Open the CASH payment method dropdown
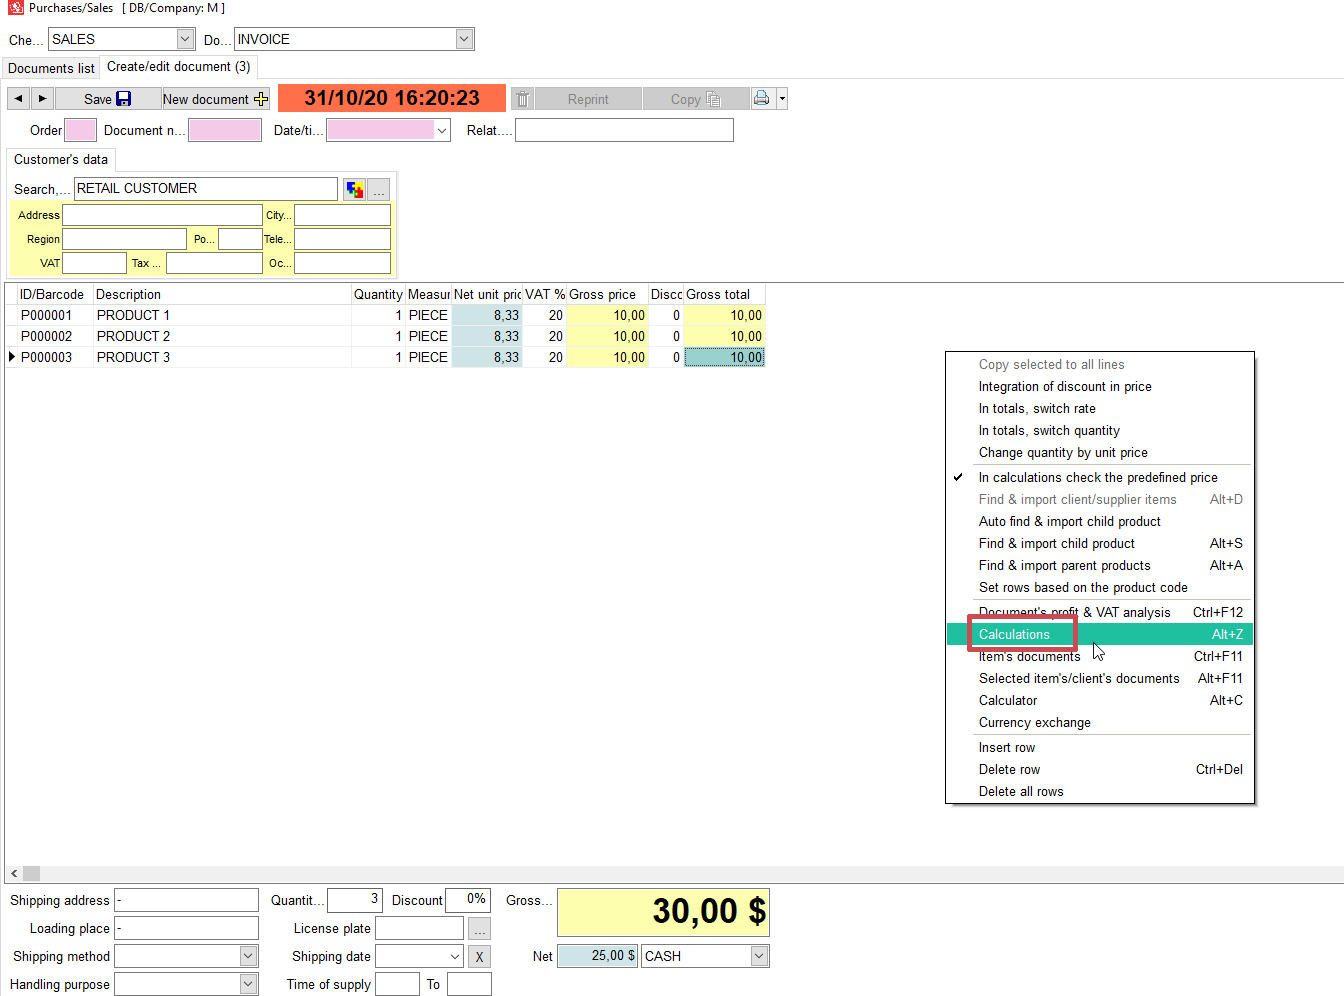The height and width of the screenshot is (996, 1344). click(x=759, y=956)
